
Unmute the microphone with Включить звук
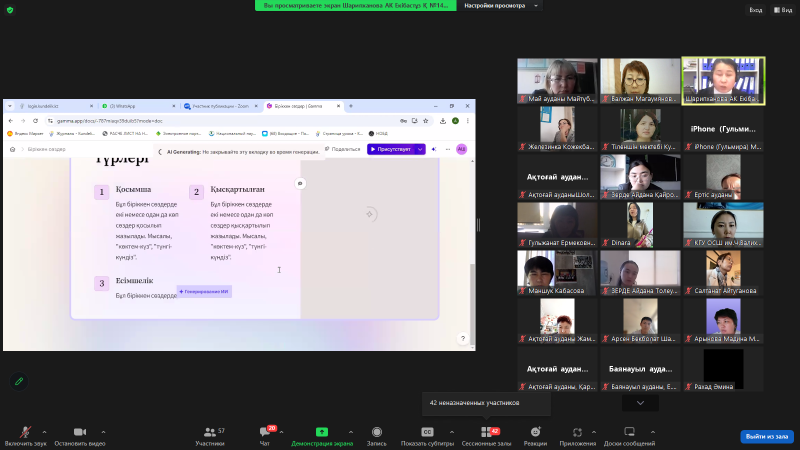point(24,432)
